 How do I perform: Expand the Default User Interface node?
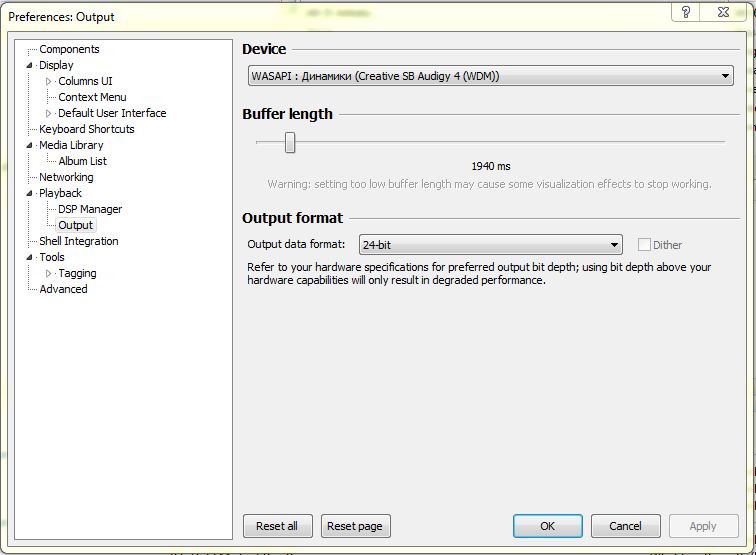48,113
